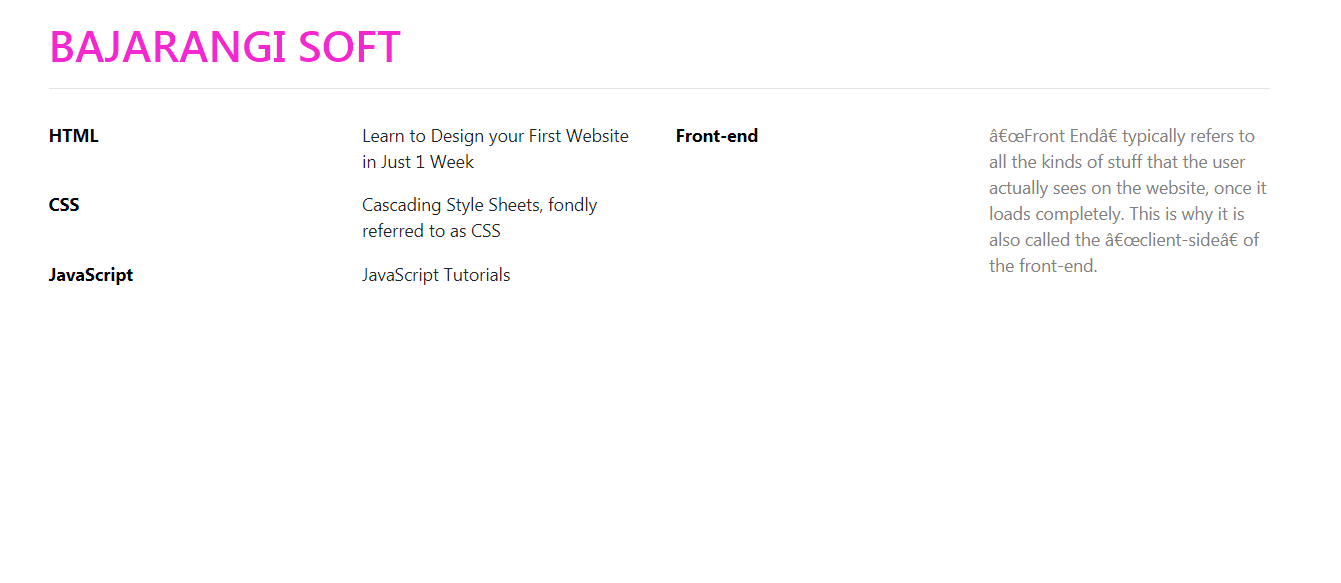Click the word 'Sheets' in CSS description
1341x583 pixels.
(516, 205)
